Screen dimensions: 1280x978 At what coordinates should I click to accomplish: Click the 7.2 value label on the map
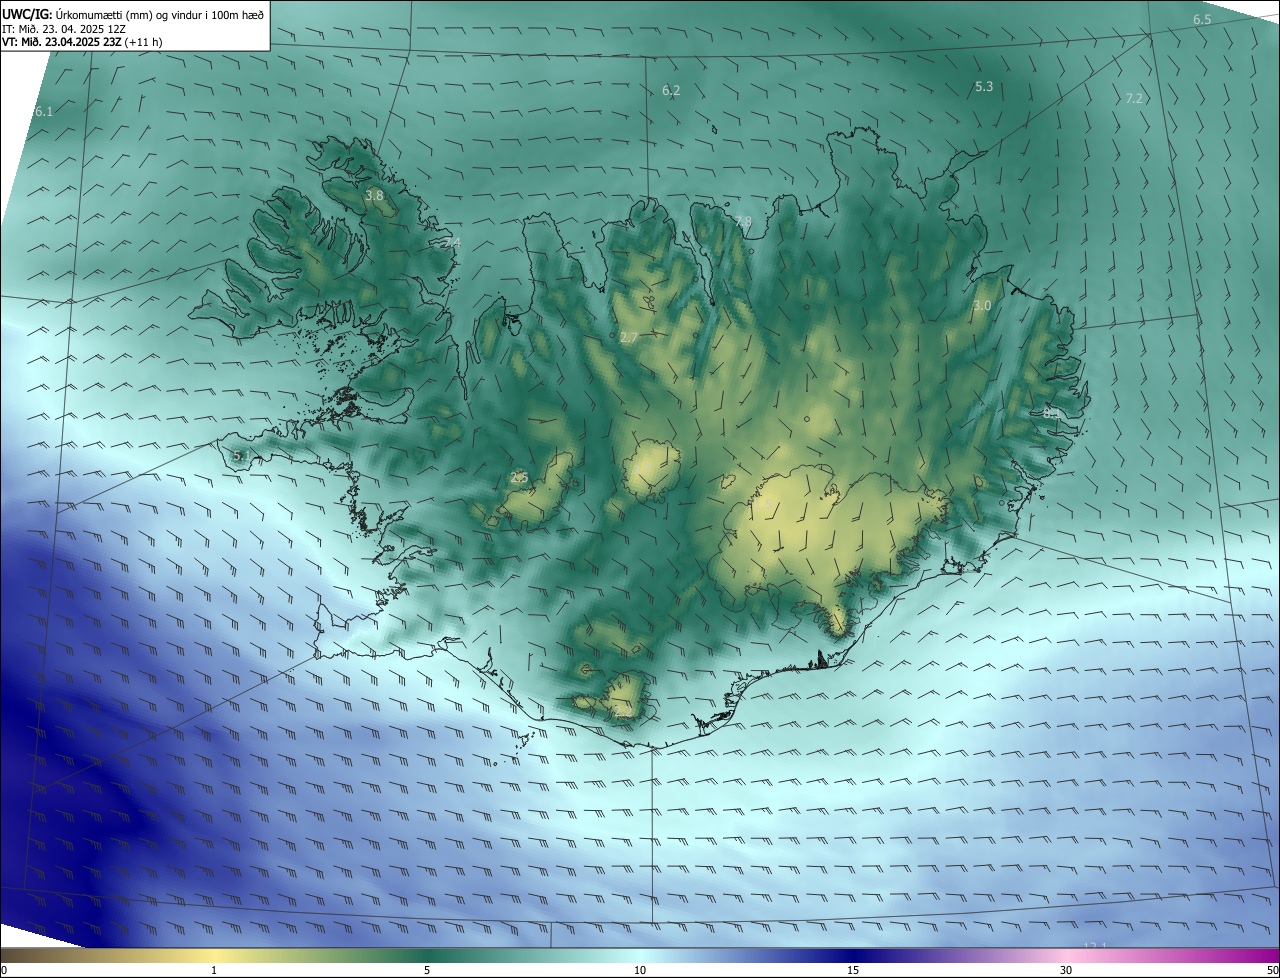(x=1134, y=98)
